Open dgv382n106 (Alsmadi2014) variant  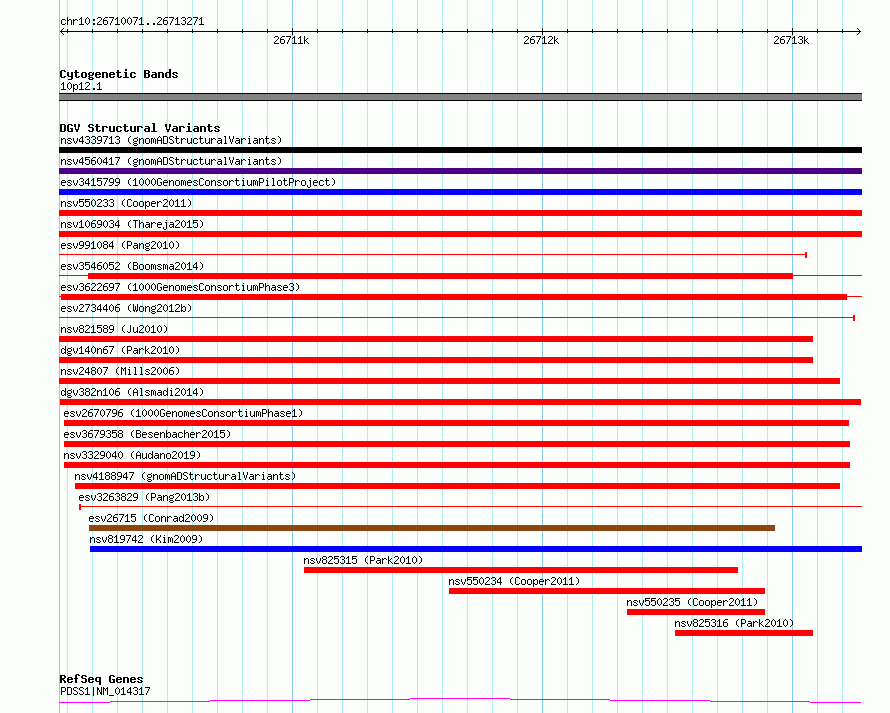tap(132, 392)
